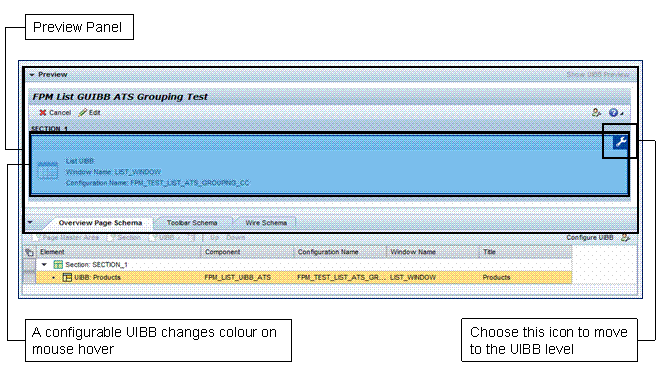Click the Configuration Name column header
The width and height of the screenshot is (662, 374).
tap(340, 252)
